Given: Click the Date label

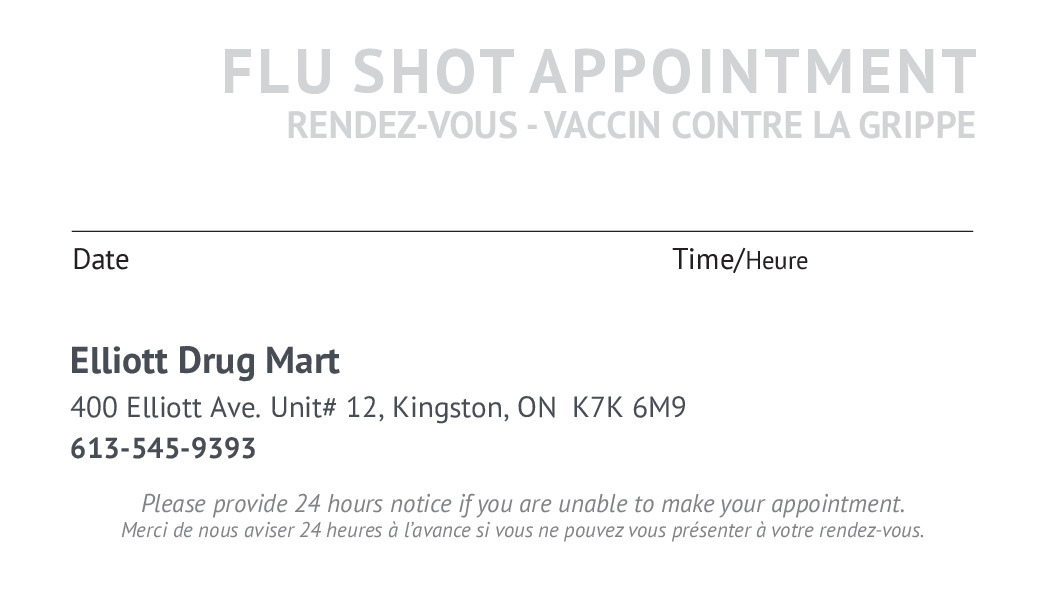Looking at the screenshot, I should pyautogui.click(x=101, y=260).
